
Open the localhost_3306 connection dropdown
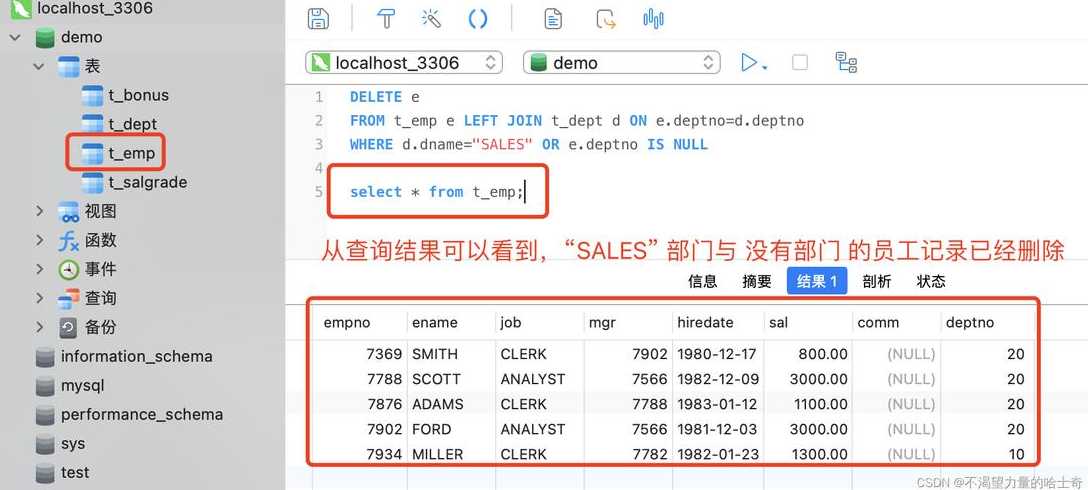(404, 62)
